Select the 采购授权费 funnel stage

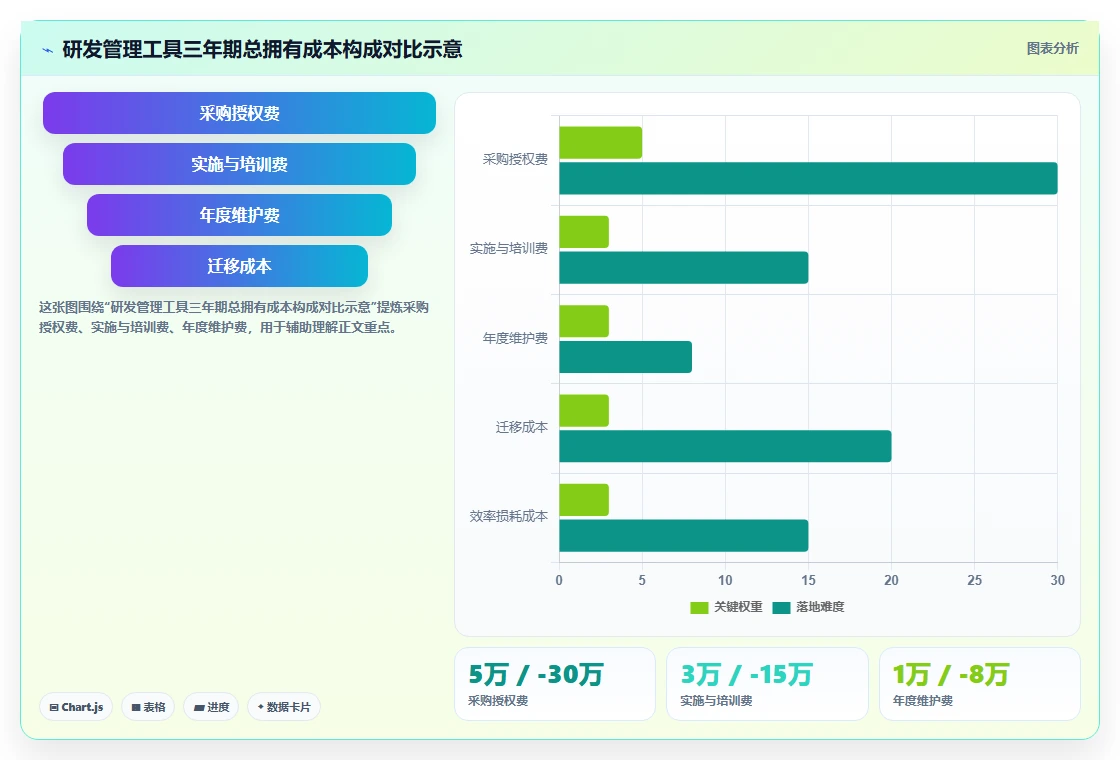click(x=239, y=113)
